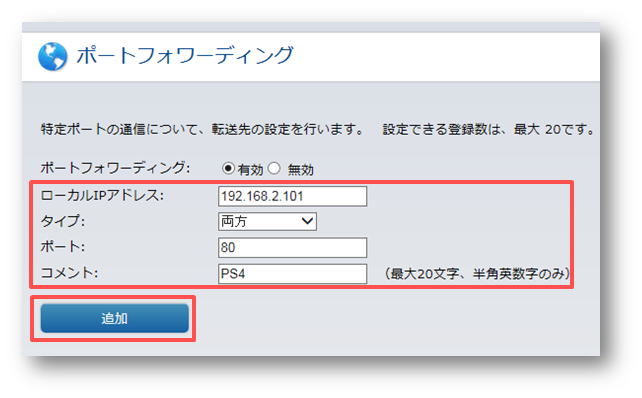Click the 最大20文字、半角英数字のみ hint text
Image resolution: width=642 pixels, height=398 pixels.
477,274
